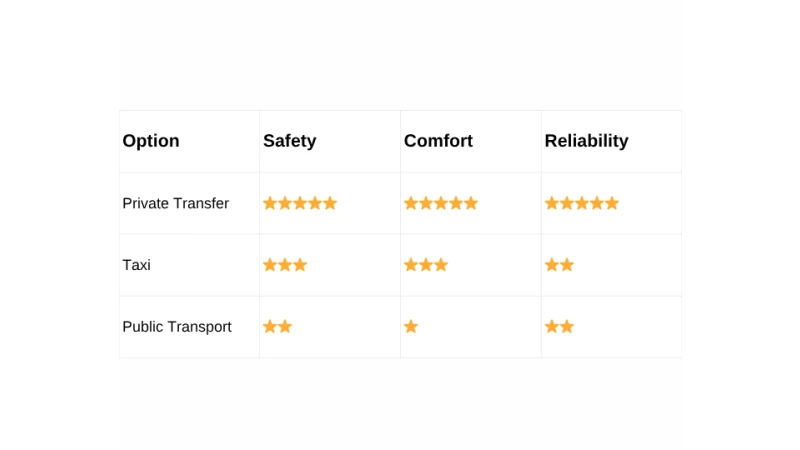Screen dimensions: 800x450
Task: Click the Taxi Reliability two-star rating
Action: tap(559, 265)
